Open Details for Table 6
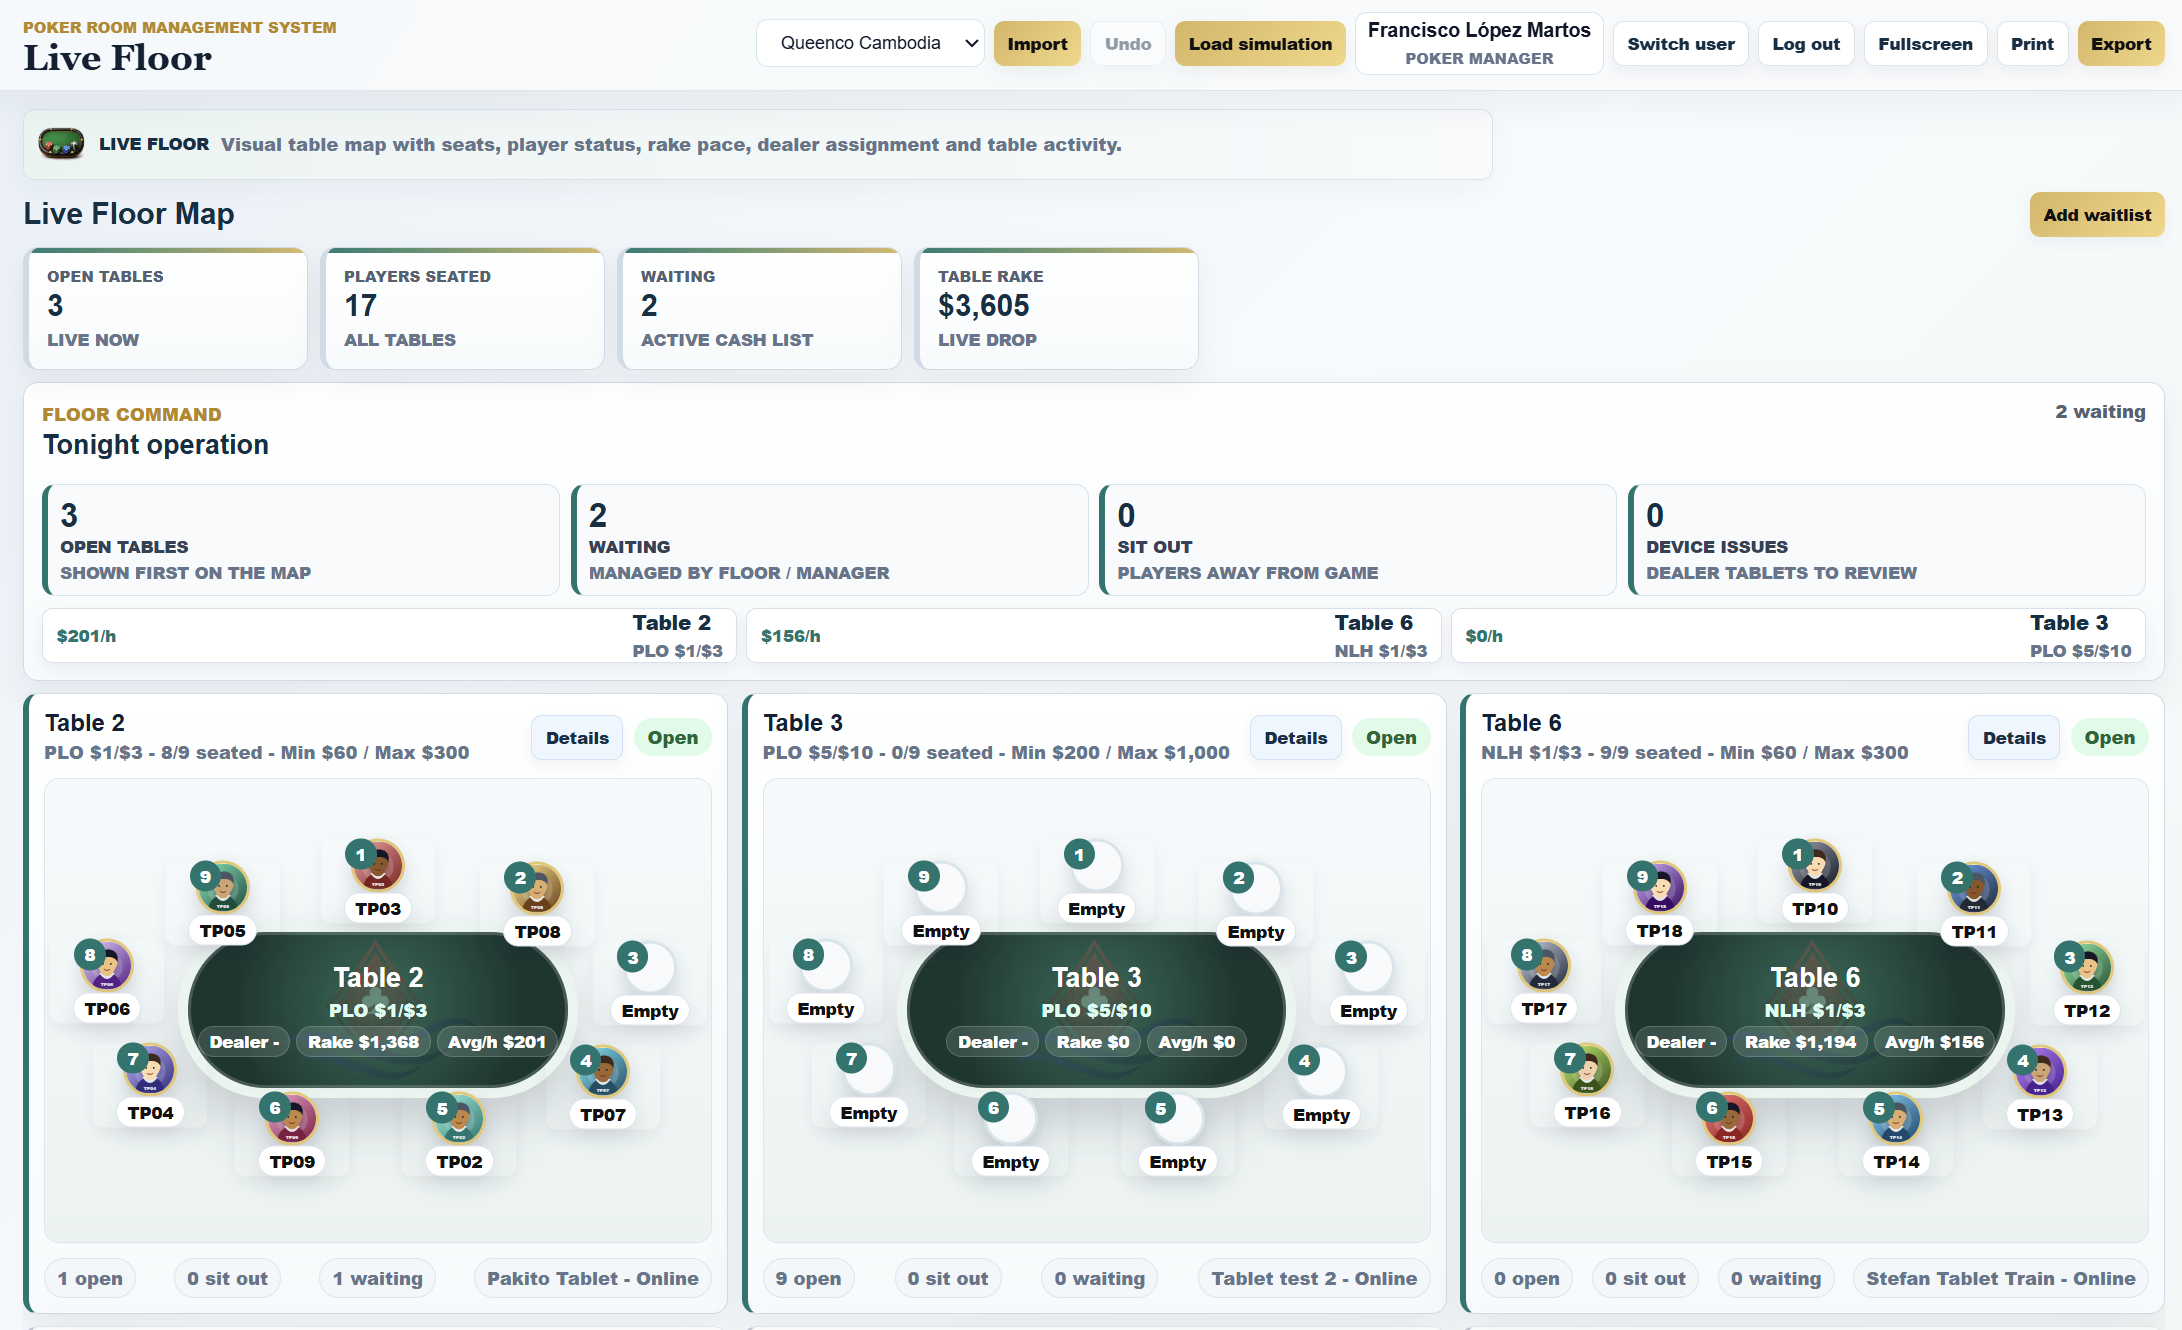This screenshot has height=1330, width=2182. pos(2014,738)
